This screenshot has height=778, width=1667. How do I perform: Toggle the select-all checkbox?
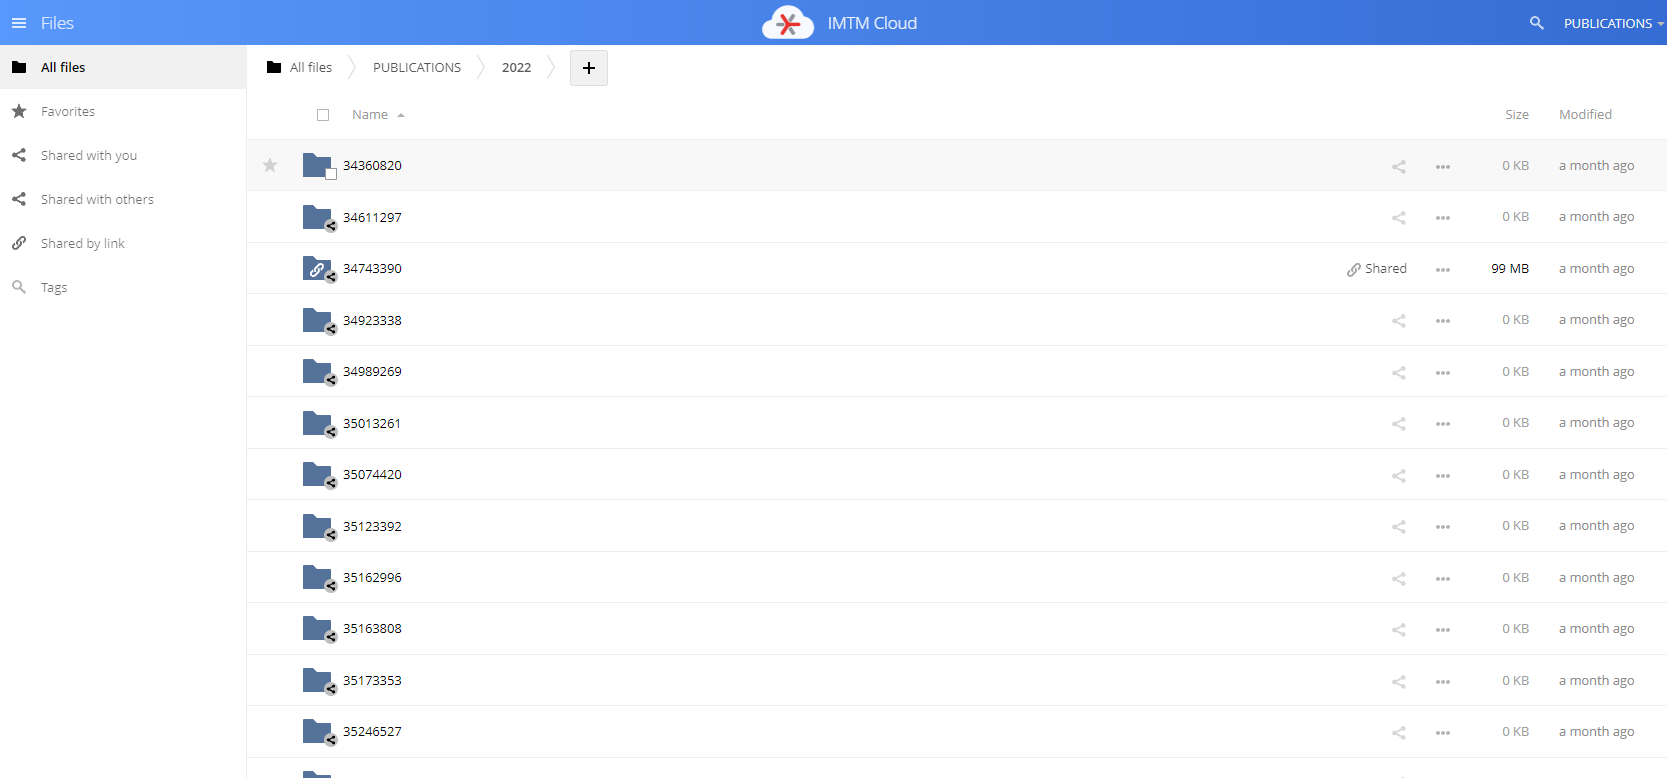pos(323,115)
